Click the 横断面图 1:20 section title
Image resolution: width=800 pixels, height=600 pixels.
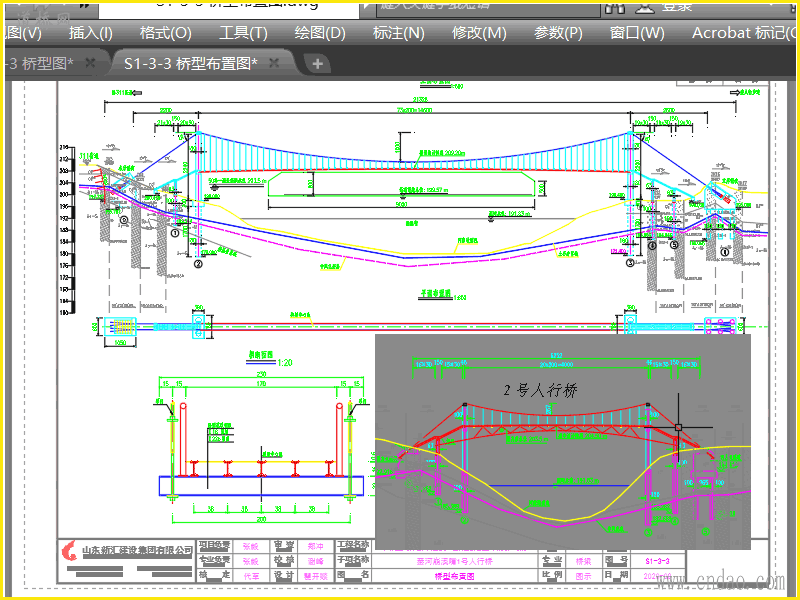pos(270,359)
